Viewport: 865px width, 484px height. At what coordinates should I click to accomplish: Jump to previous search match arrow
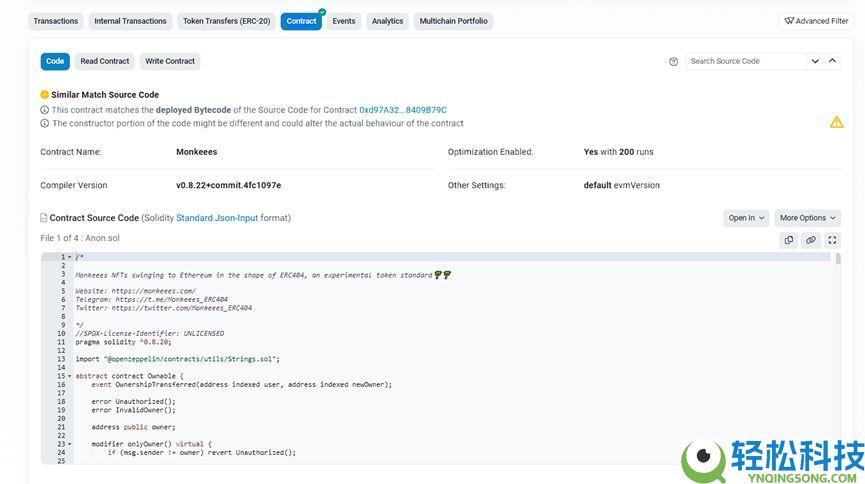coord(832,61)
